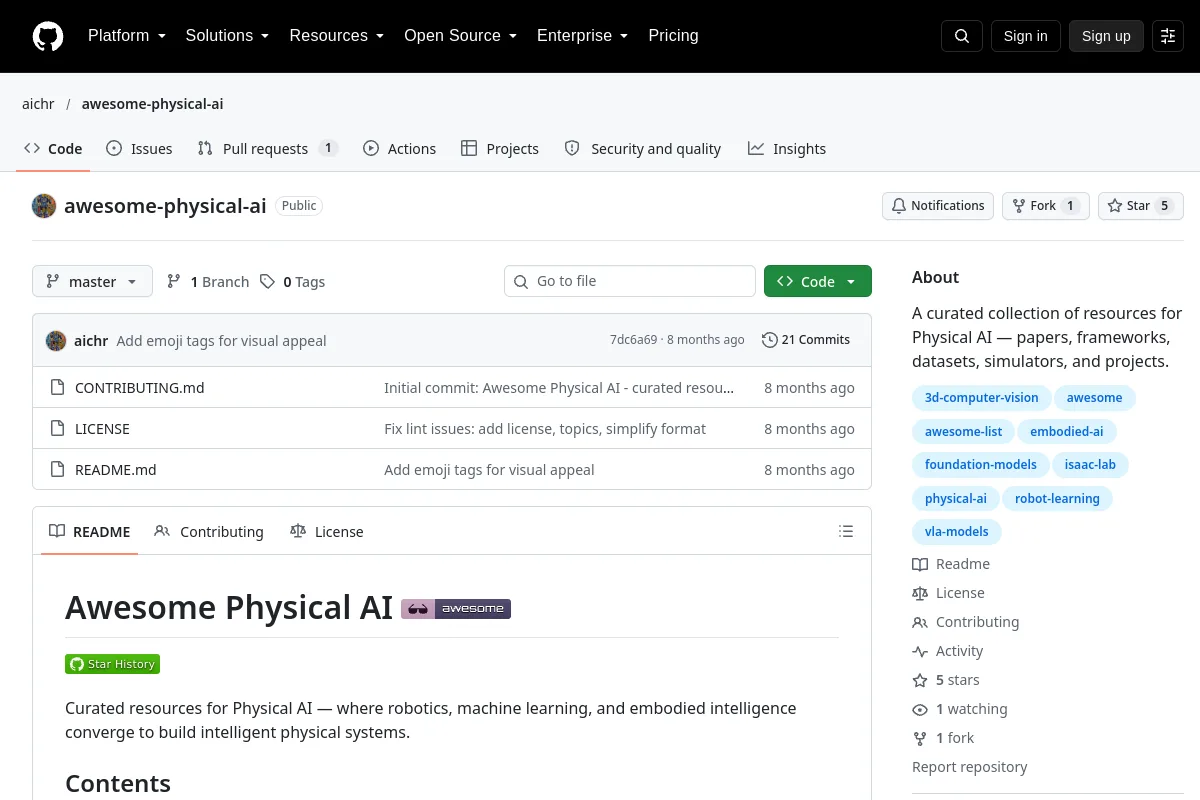Click the aichr avatar in latest commit row
This screenshot has width=1200, height=800.
[x=56, y=340]
